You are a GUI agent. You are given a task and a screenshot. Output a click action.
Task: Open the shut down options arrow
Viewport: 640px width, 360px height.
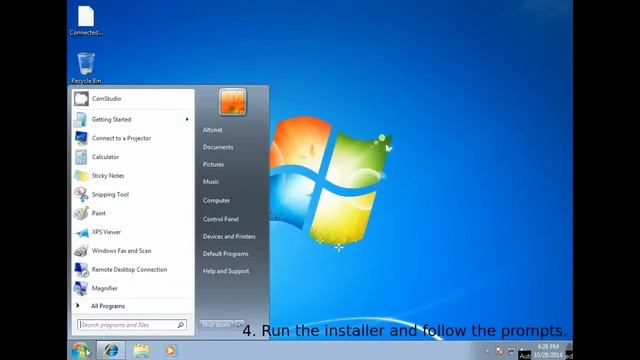coord(240,324)
